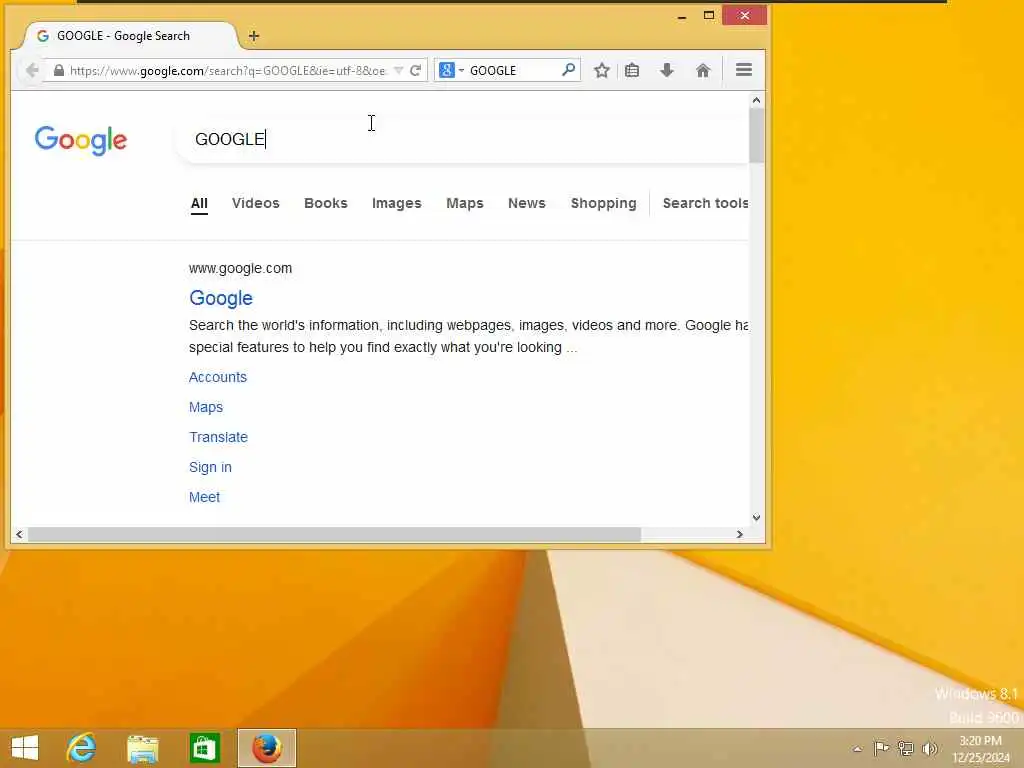Viewport: 1024px width, 768px height.
Task: Open the Windows Start button
Action: (25, 748)
